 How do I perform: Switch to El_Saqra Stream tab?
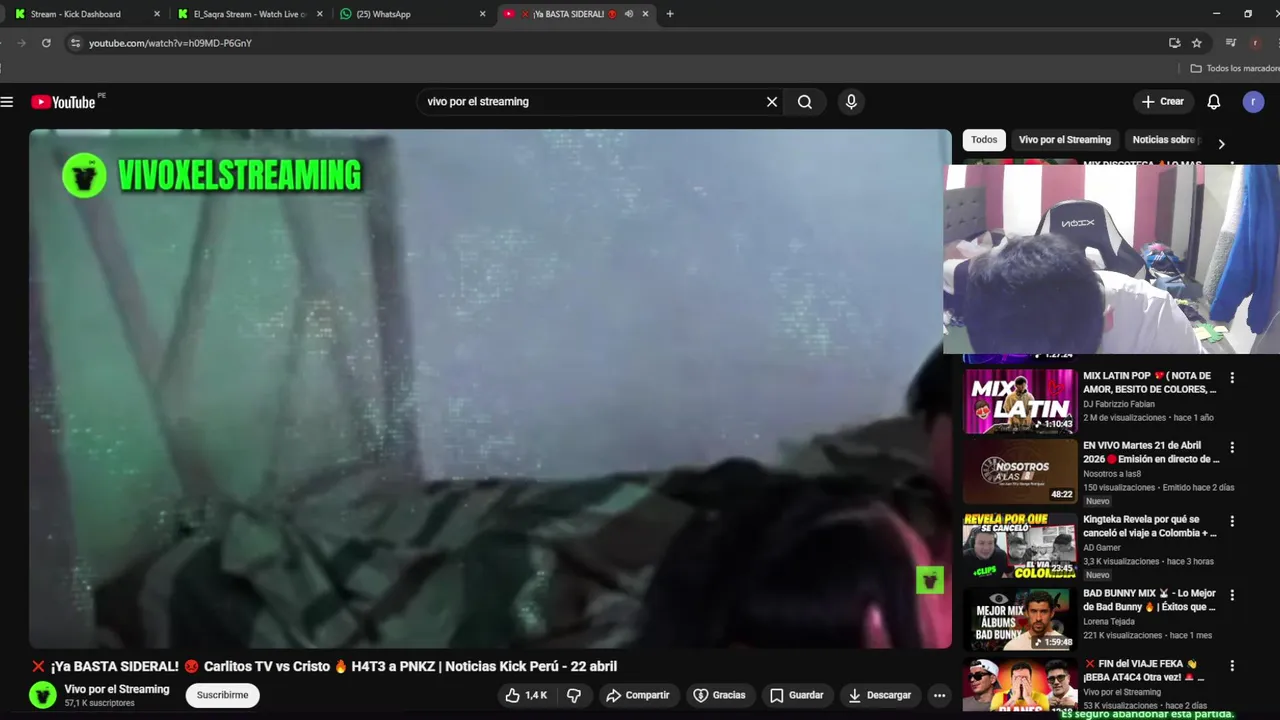pyautogui.click(x=250, y=14)
